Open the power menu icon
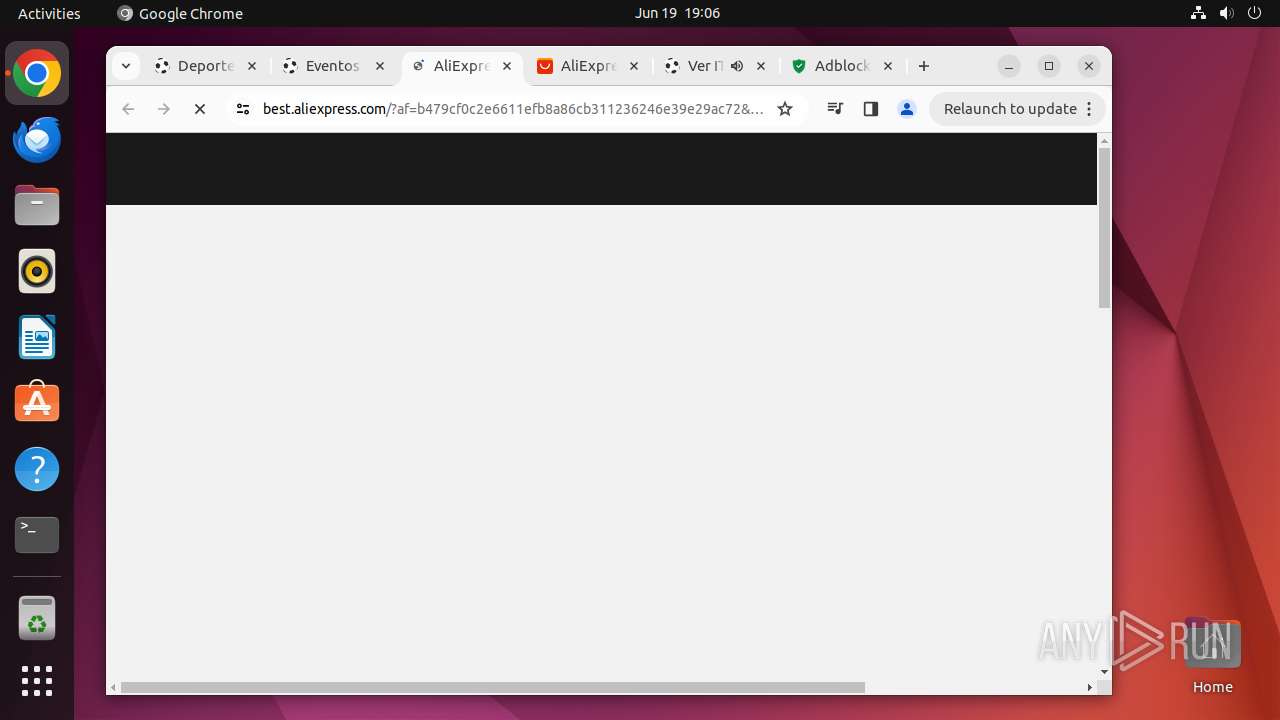 1254,13
